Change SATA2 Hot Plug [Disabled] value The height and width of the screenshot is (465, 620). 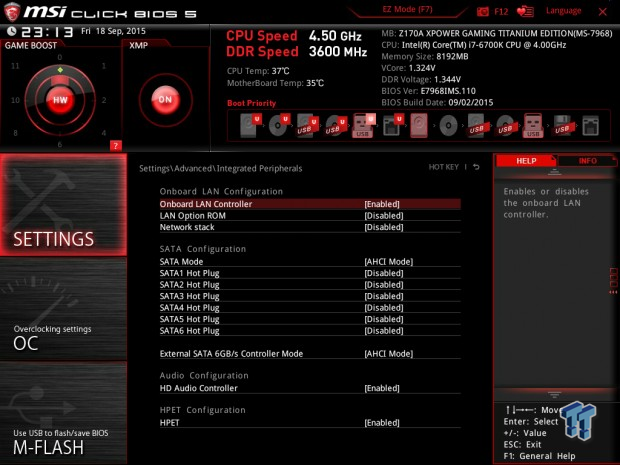384,285
